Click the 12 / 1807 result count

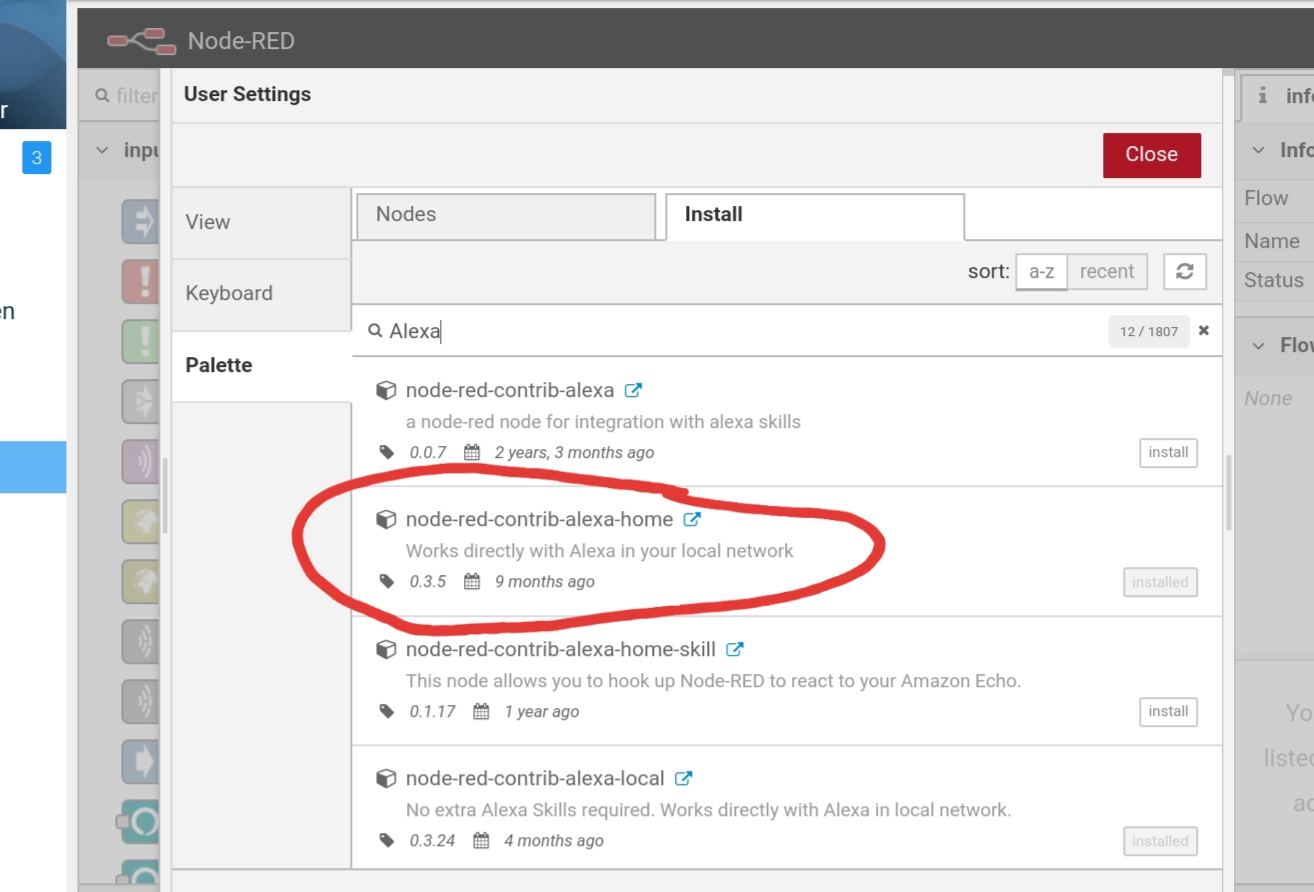(1149, 331)
